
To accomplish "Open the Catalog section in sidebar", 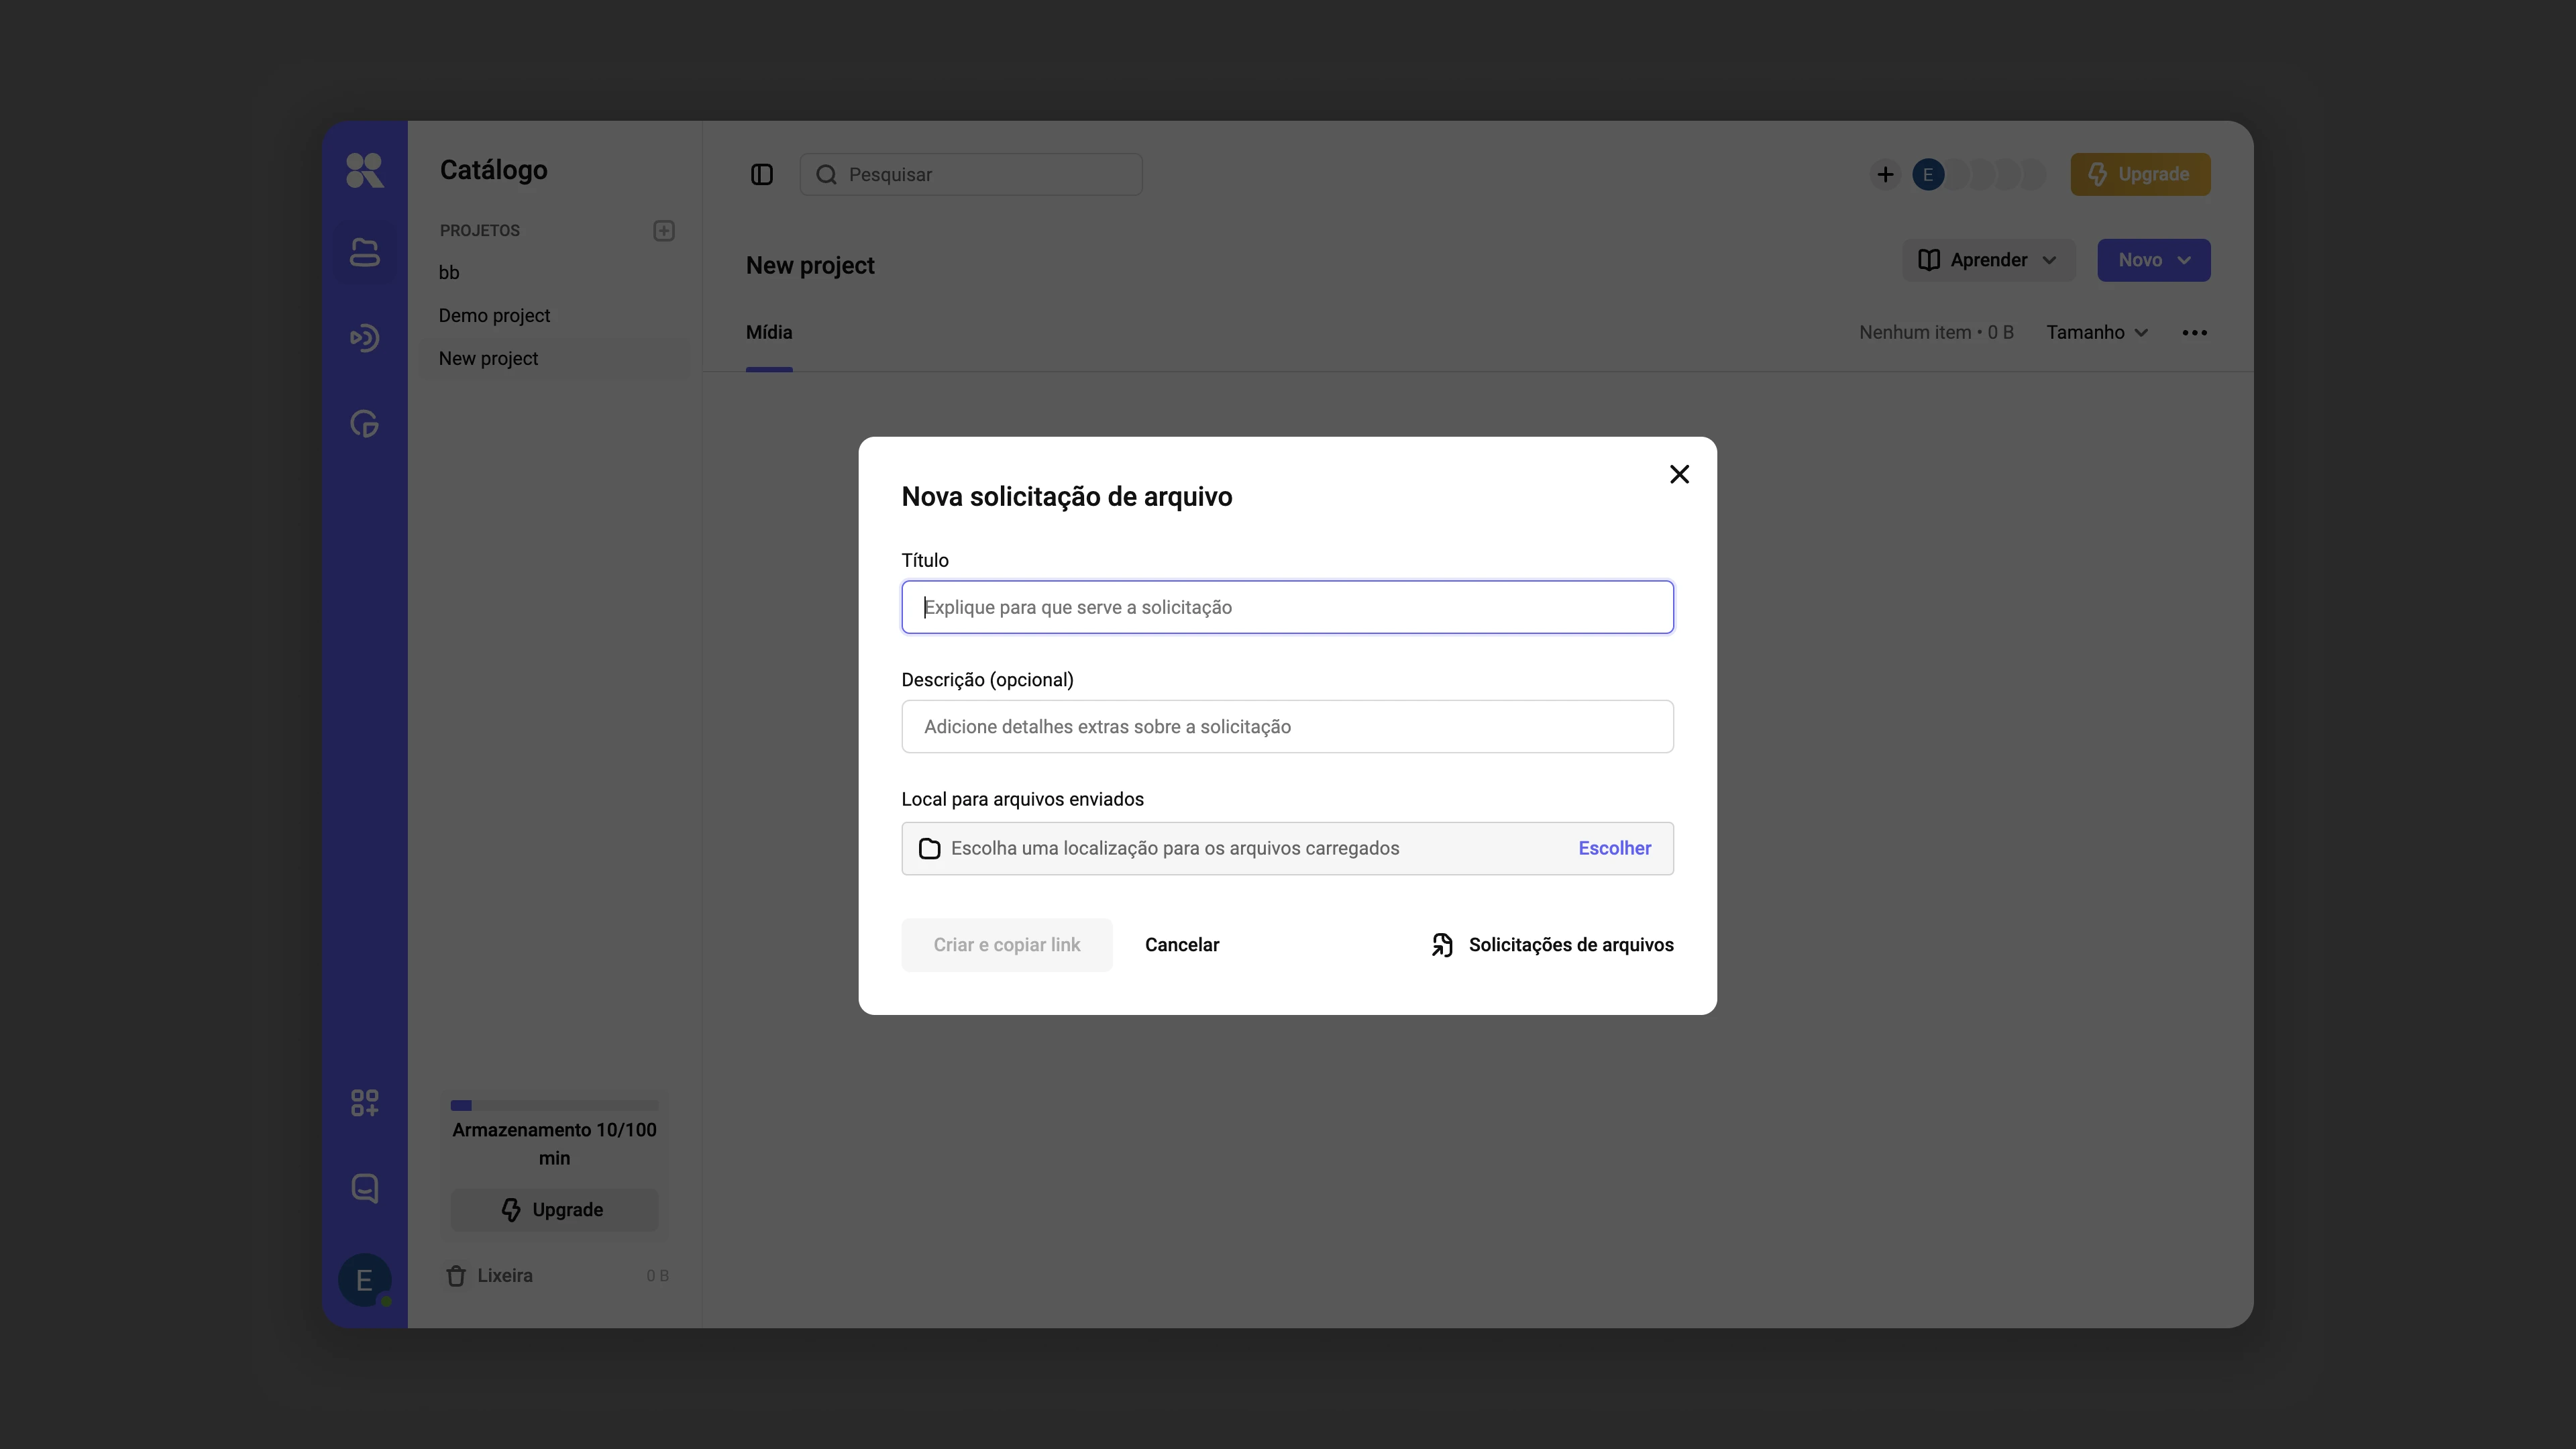I will click(x=364, y=252).
